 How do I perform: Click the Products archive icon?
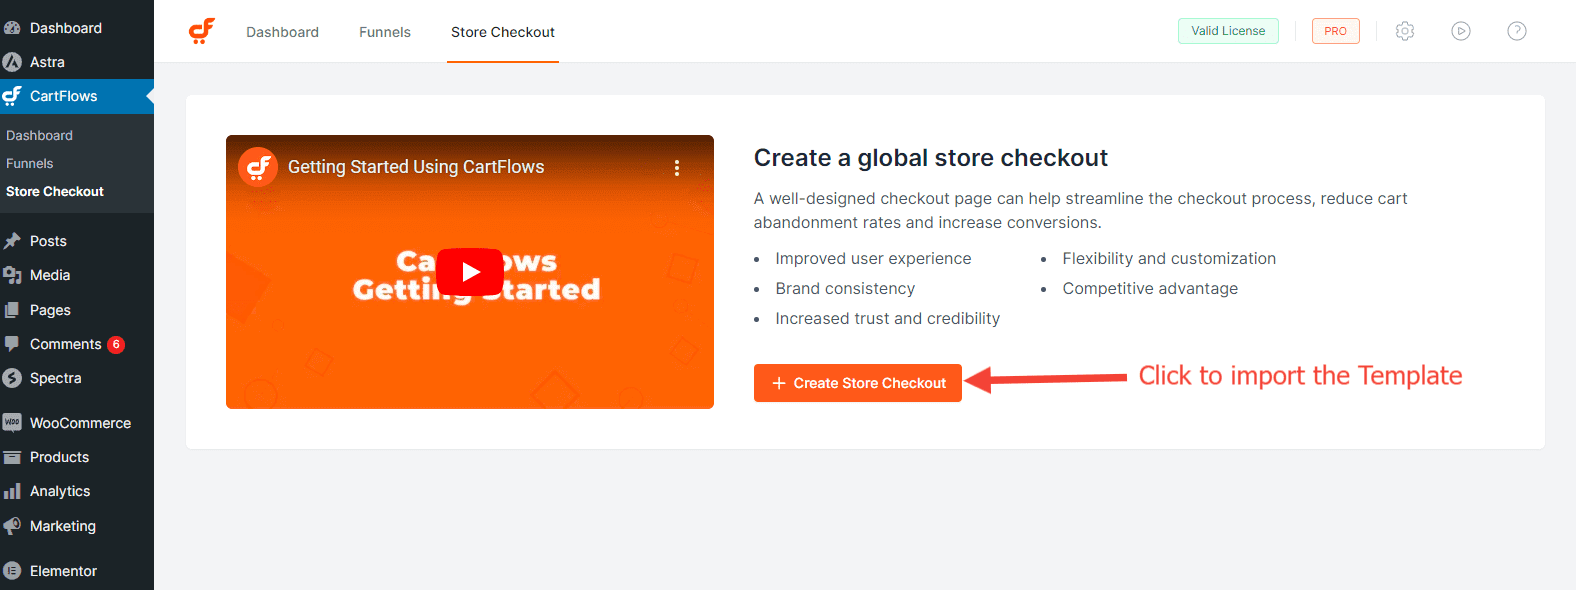click(x=12, y=457)
